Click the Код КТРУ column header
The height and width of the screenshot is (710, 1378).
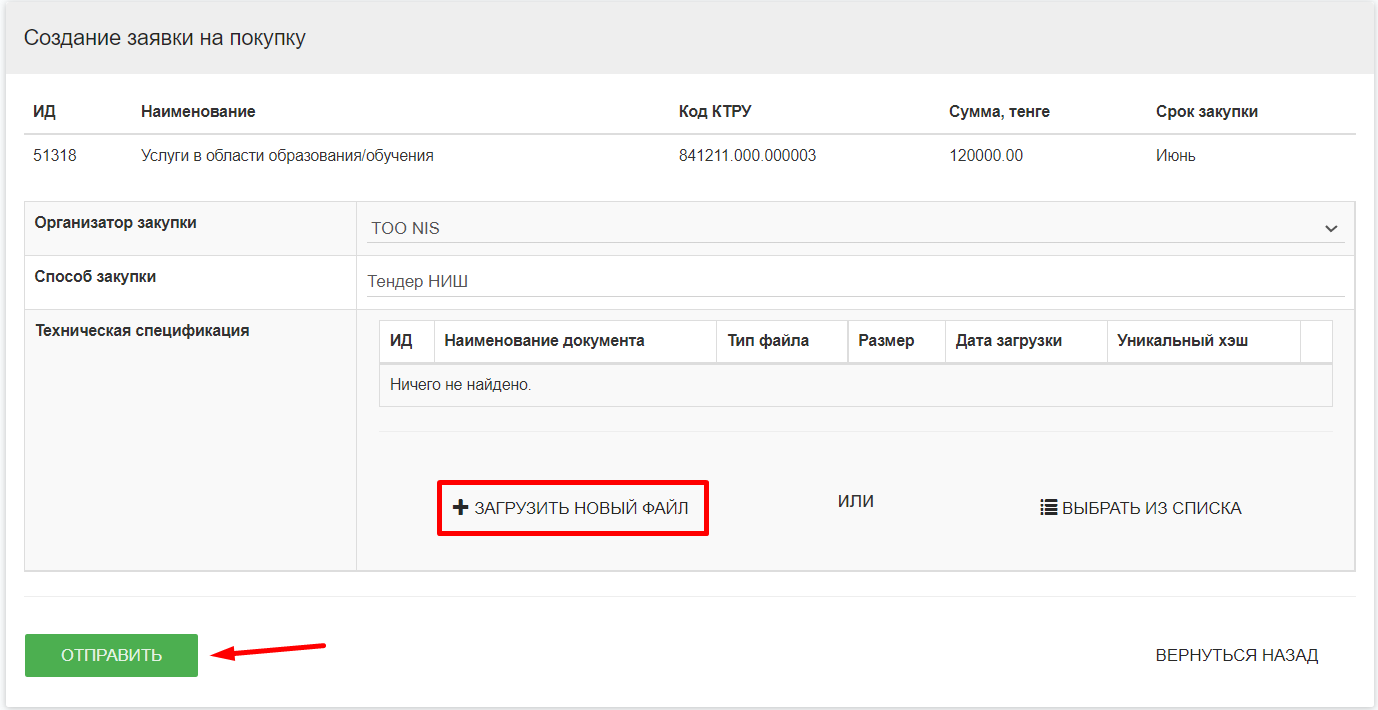(714, 112)
